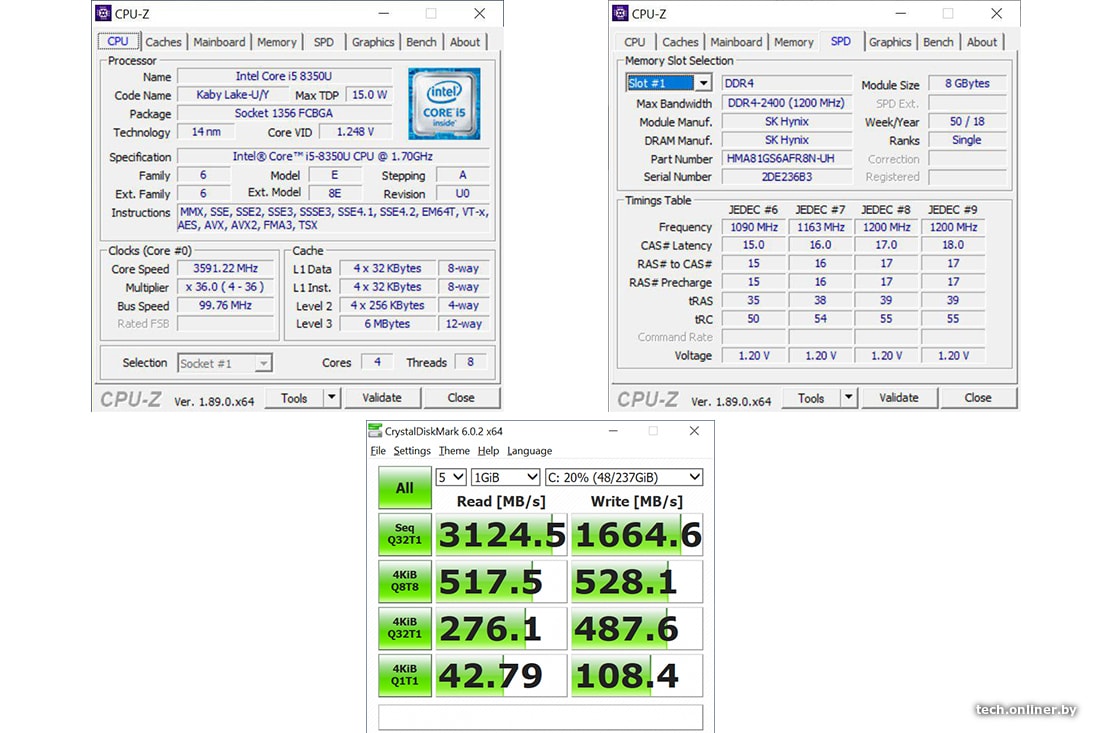Click the 3124.5 sequential read result
1100x733 pixels.
pyautogui.click(x=501, y=534)
